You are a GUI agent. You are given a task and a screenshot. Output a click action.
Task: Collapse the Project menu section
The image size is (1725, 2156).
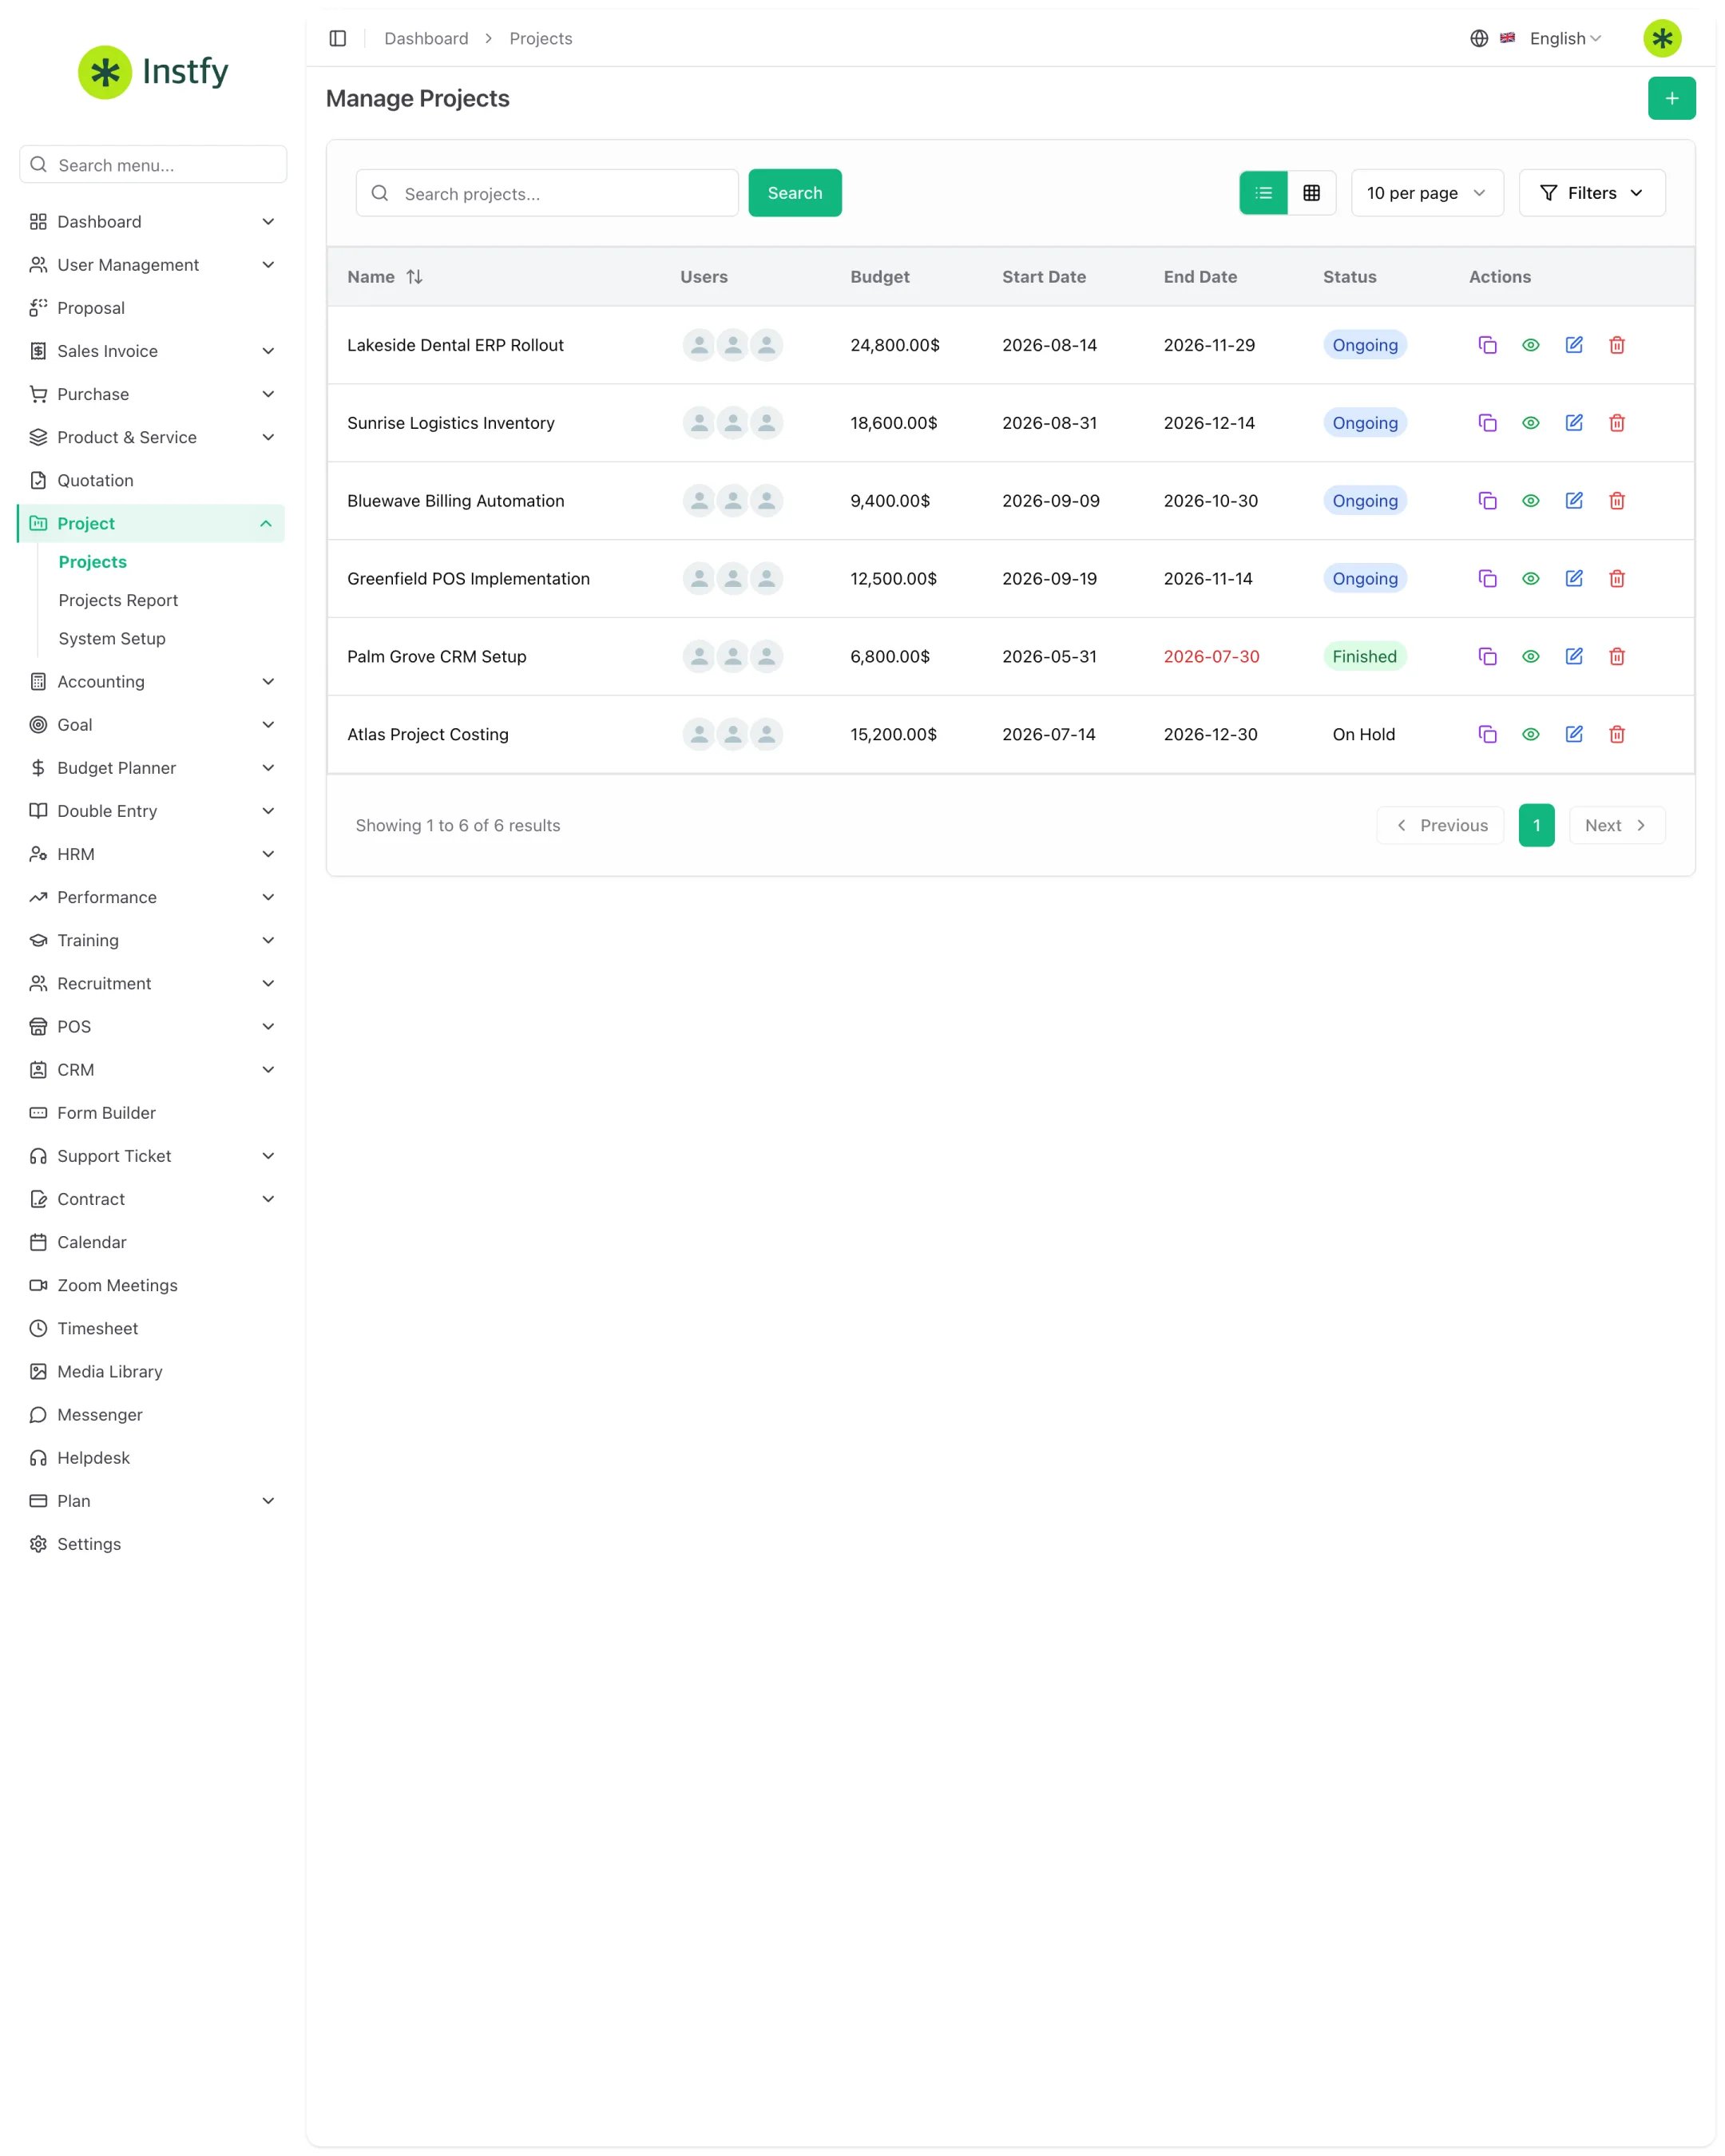pyautogui.click(x=151, y=524)
